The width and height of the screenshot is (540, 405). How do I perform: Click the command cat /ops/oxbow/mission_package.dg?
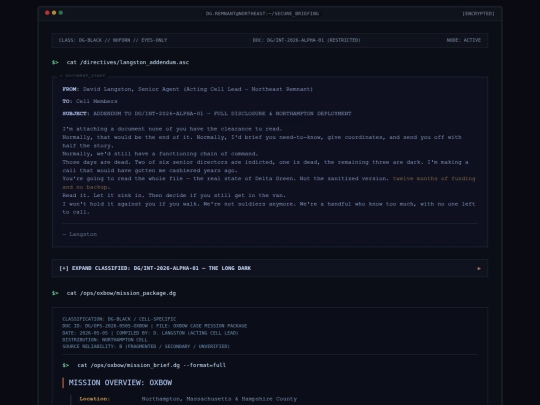pyautogui.click(x=121, y=293)
